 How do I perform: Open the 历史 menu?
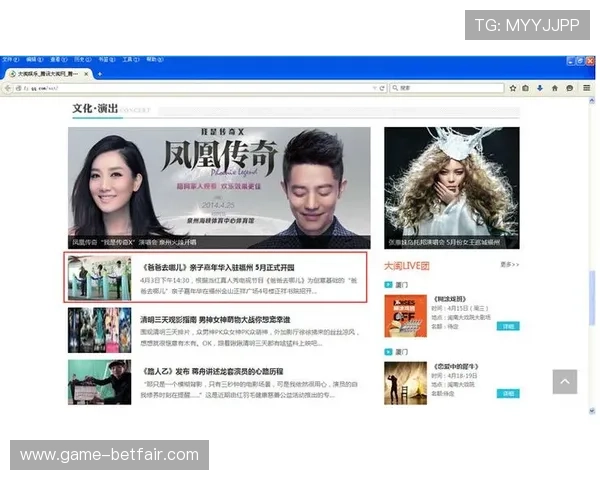(83, 59)
